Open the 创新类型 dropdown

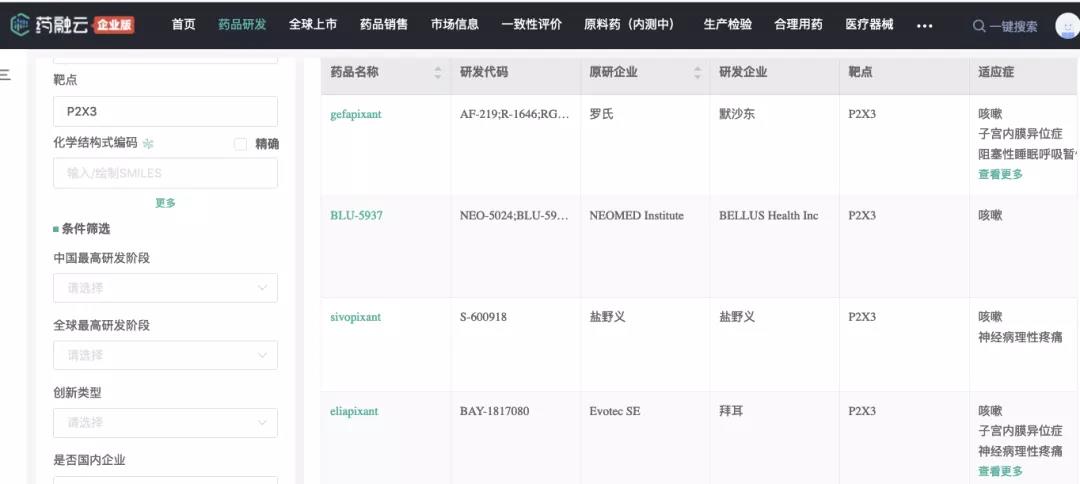[x=165, y=423]
